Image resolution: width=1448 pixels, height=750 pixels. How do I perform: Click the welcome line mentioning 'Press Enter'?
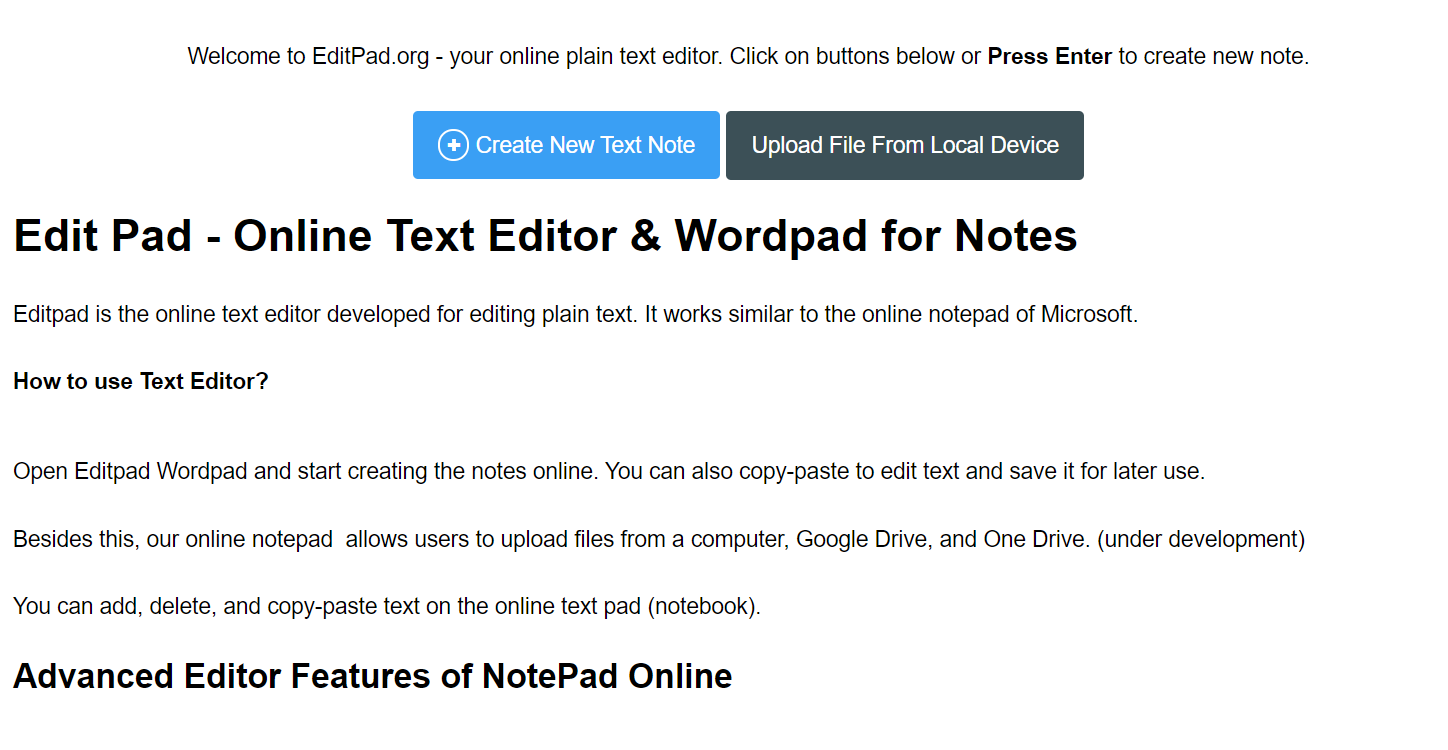748,56
